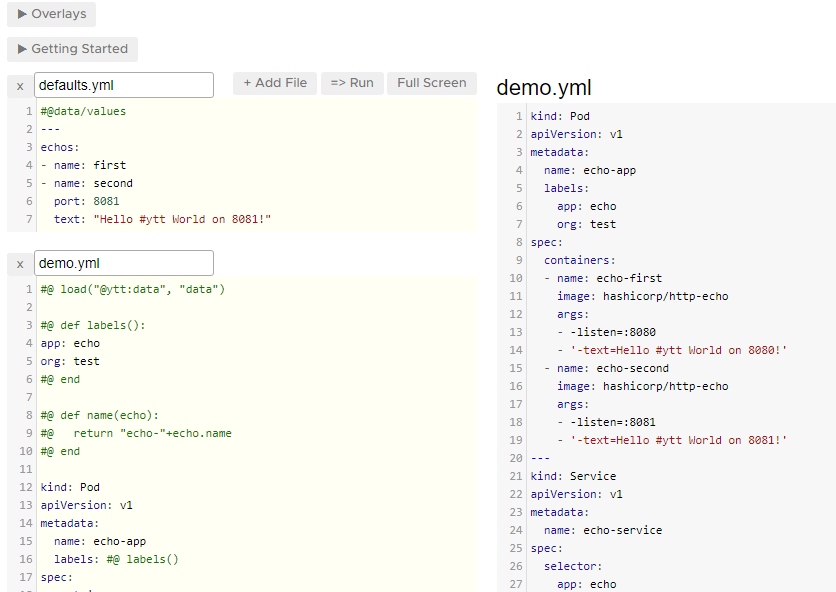836x592 pixels.
Task: Open Full Screen mode
Action: [432, 83]
